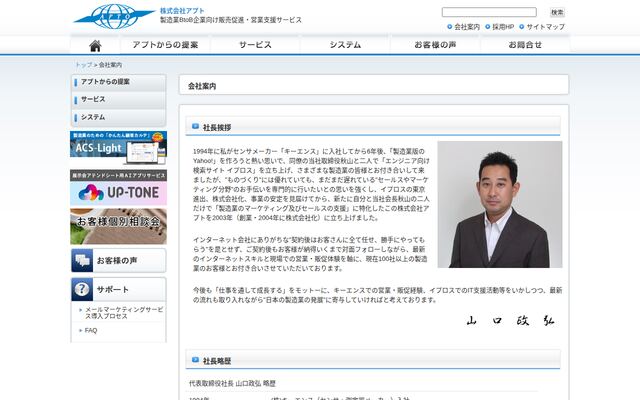640x400 pixels.
Task: Open サイトマップ header link
Action: (x=545, y=27)
